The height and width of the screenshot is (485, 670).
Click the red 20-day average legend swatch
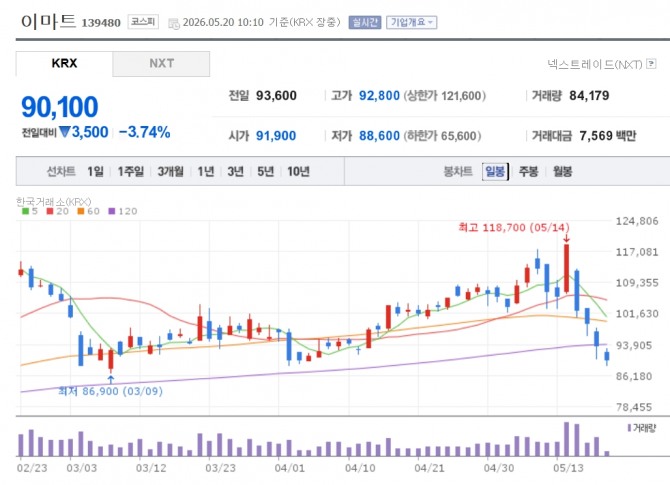[50, 211]
